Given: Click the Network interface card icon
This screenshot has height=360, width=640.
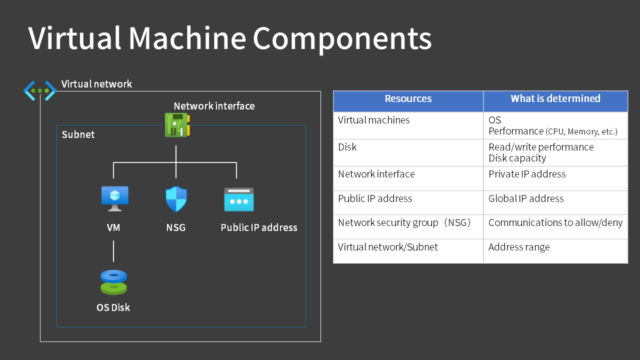Looking at the screenshot, I should (177, 125).
